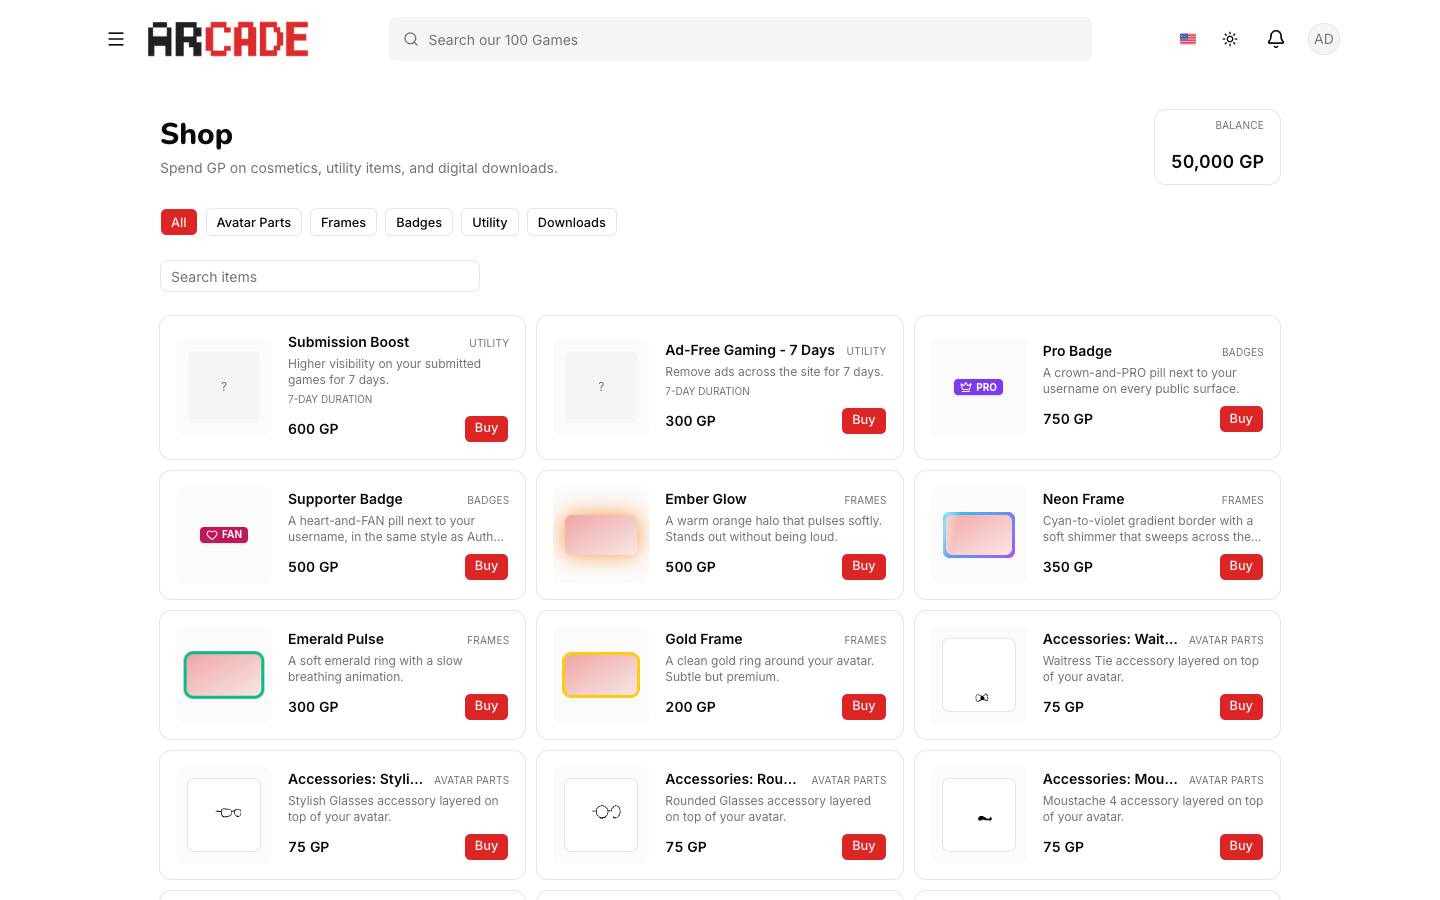Click the PRO badge icon
The width and height of the screenshot is (1440, 900).
[x=979, y=387]
